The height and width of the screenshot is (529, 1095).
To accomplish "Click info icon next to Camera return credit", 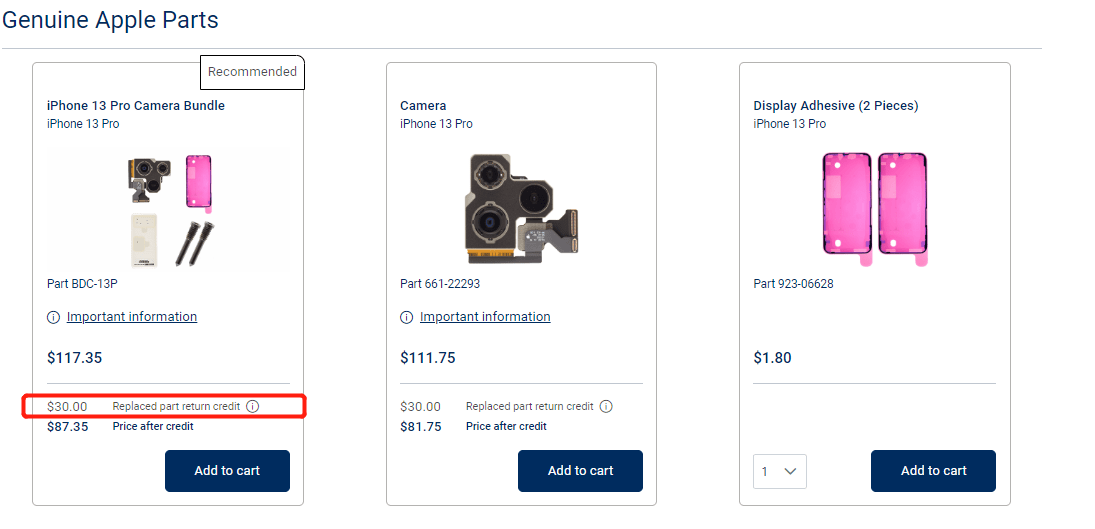I will click(606, 406).
